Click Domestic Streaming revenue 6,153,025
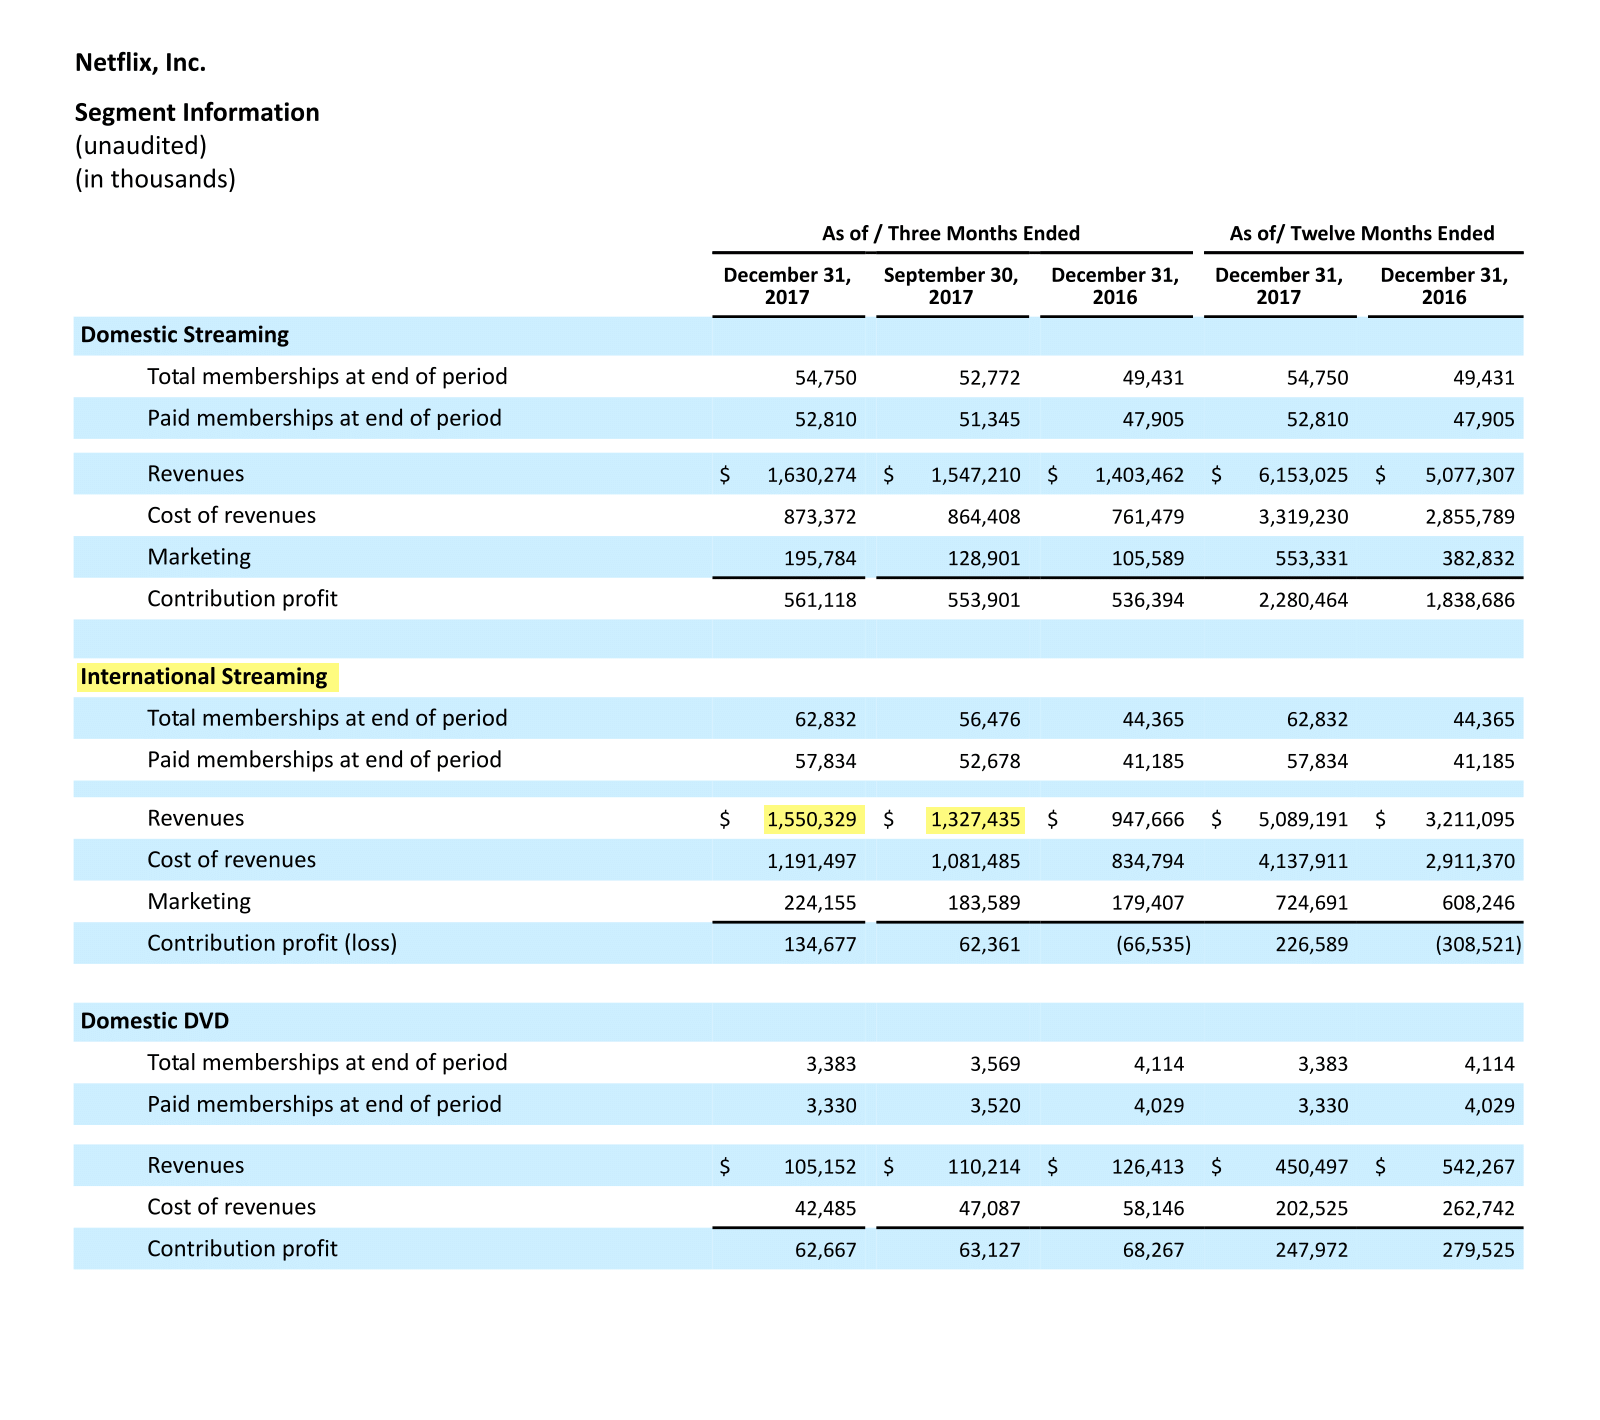Image resolution: width=1600 pixels, height=1420 pixels. (1303, 475)
